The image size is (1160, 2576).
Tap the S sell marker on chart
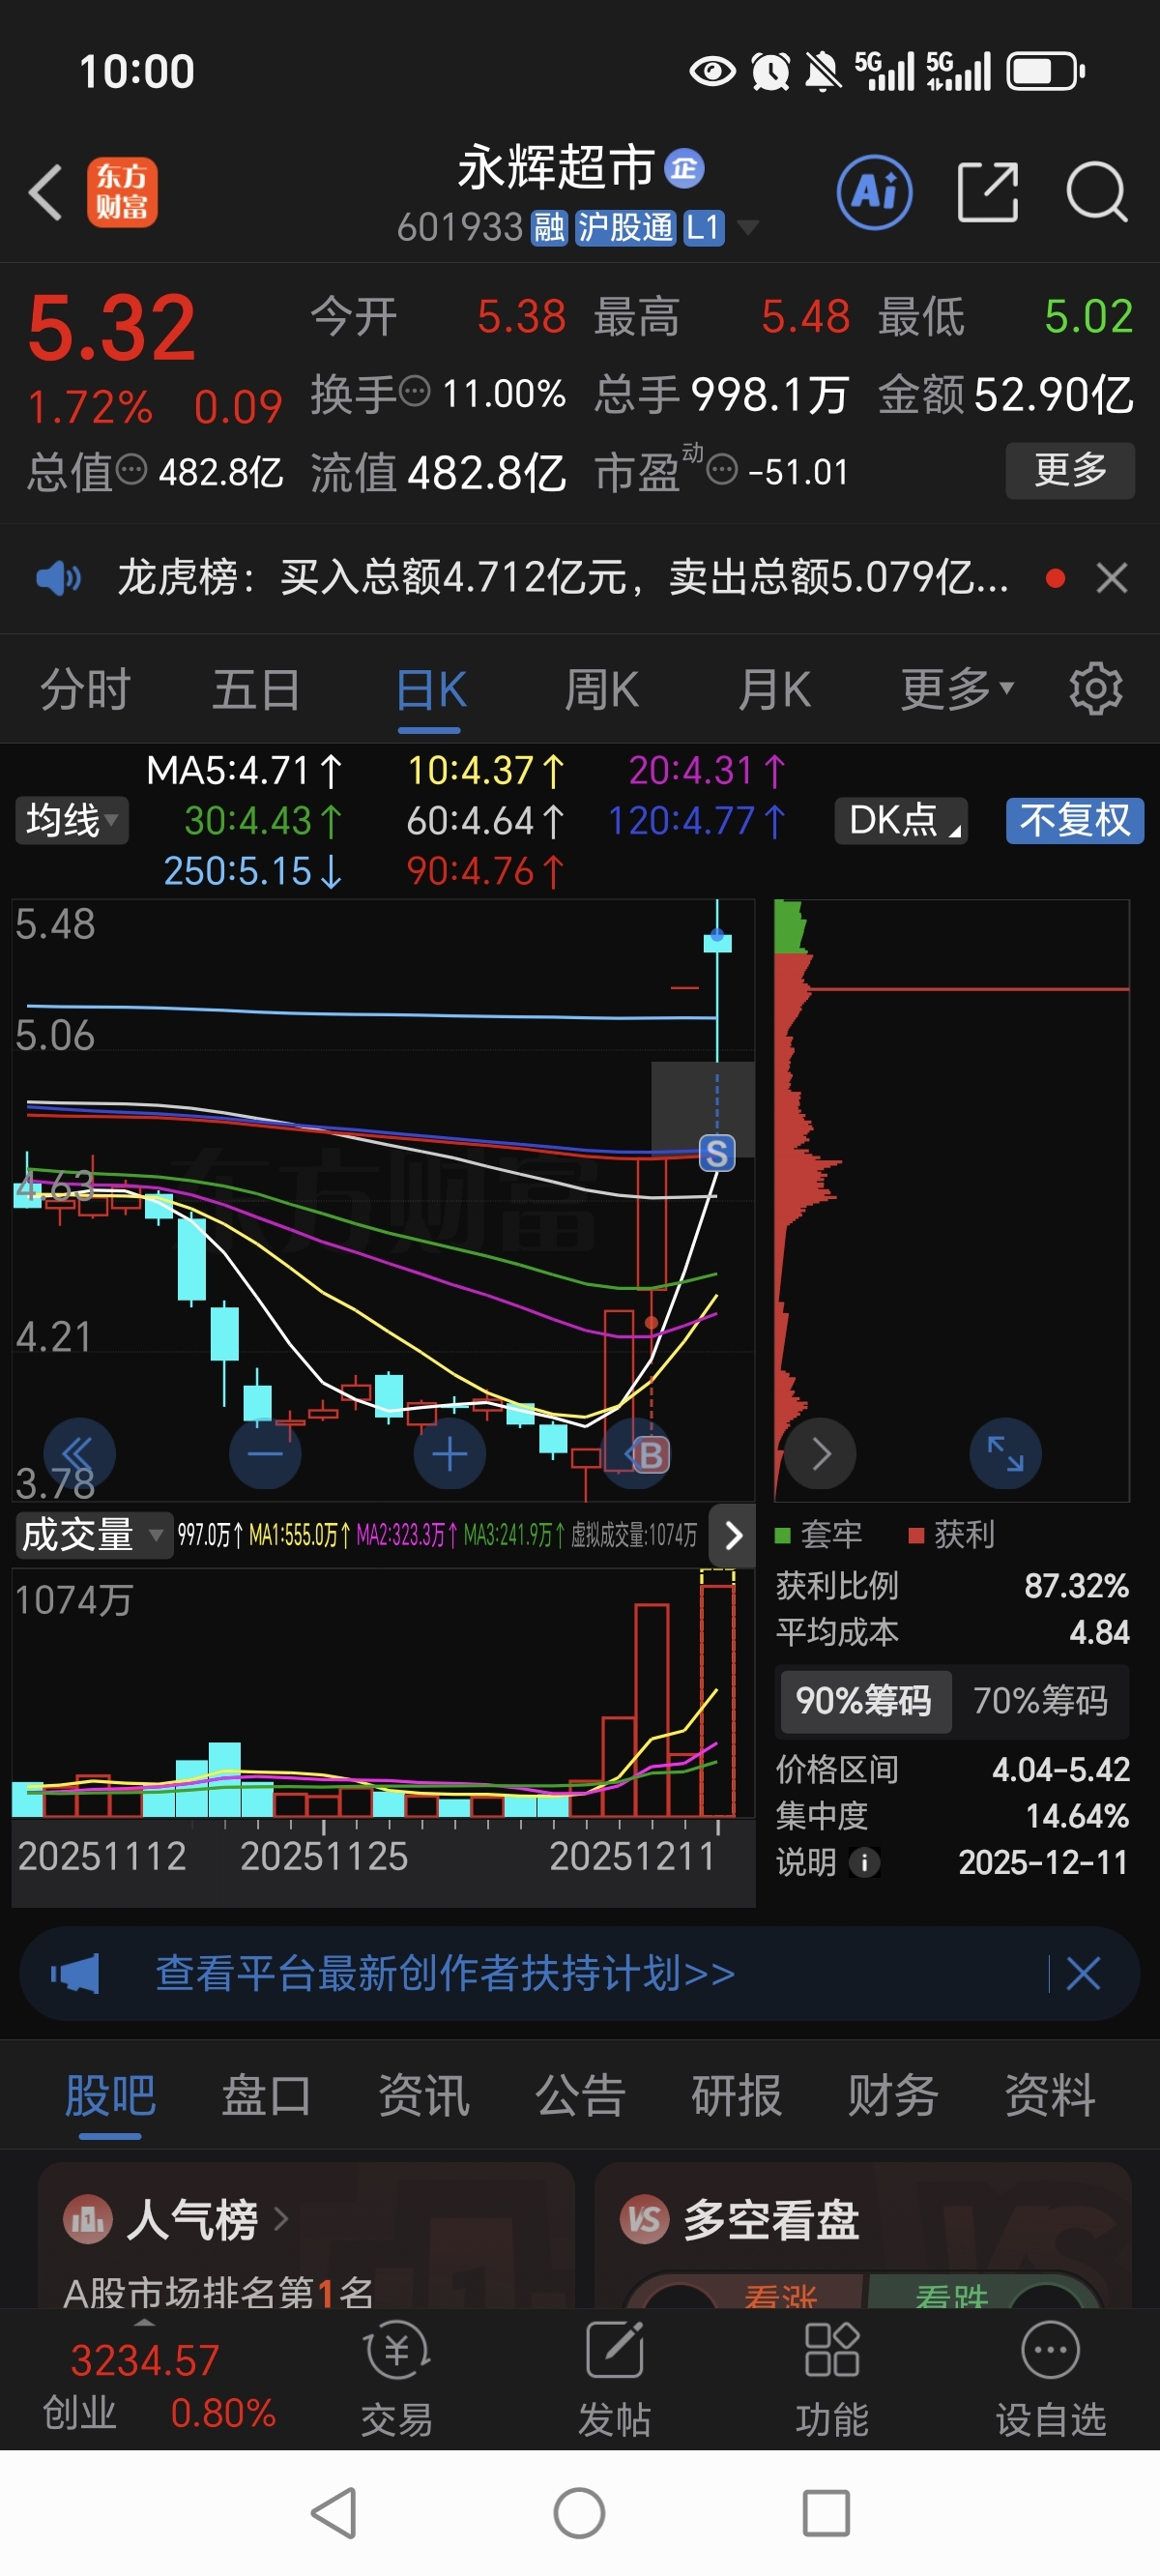tap(716, 1153)
